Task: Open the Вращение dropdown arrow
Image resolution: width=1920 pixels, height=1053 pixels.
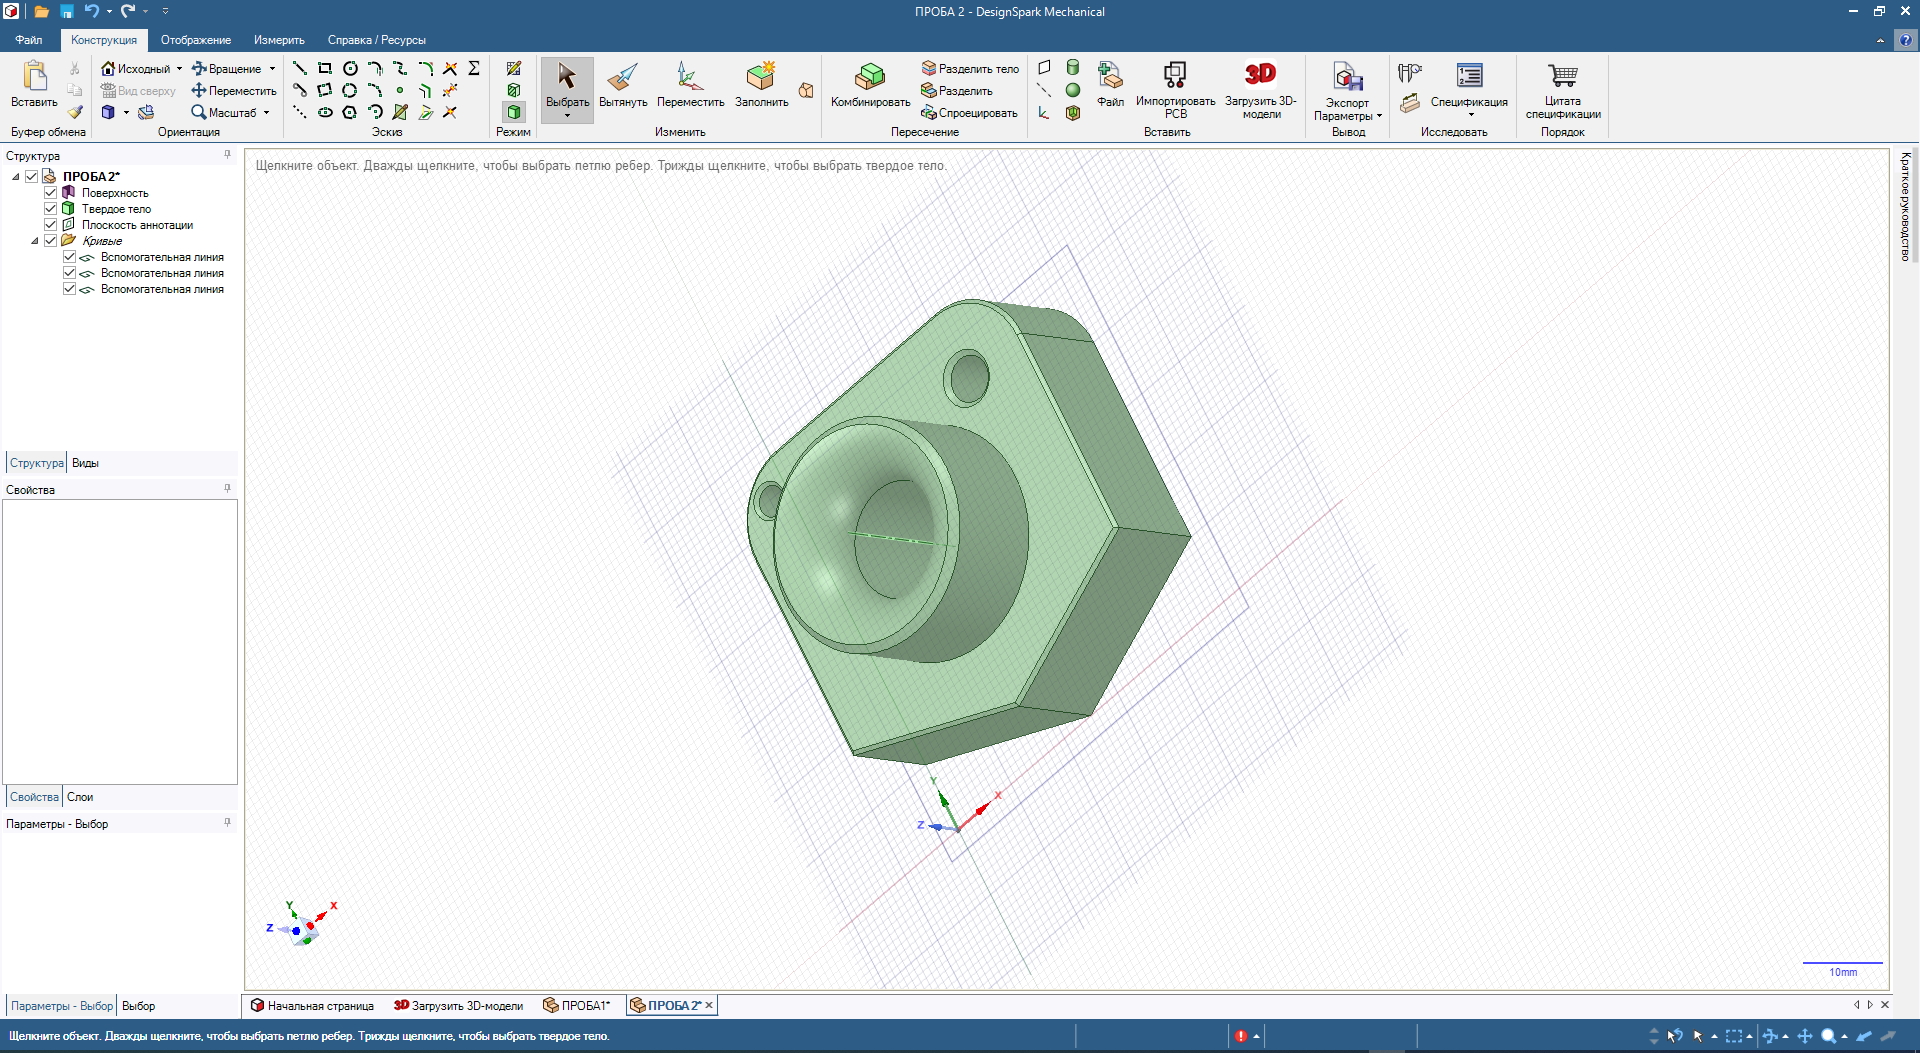Action: coord(272,69)
